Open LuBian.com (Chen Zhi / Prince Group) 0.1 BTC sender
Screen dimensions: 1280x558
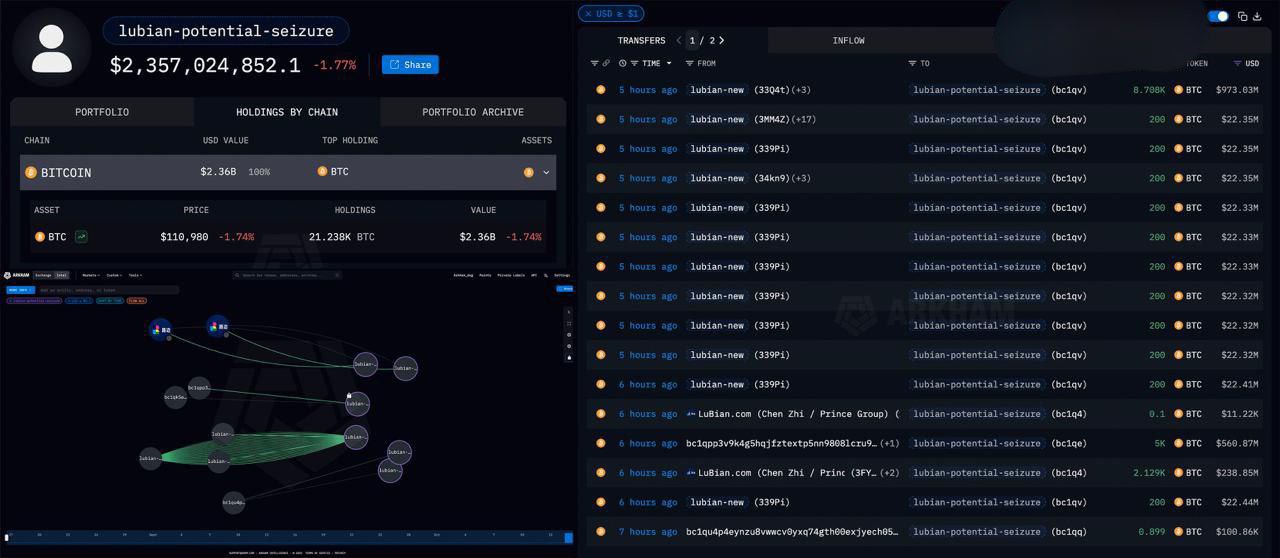[791, 414]
